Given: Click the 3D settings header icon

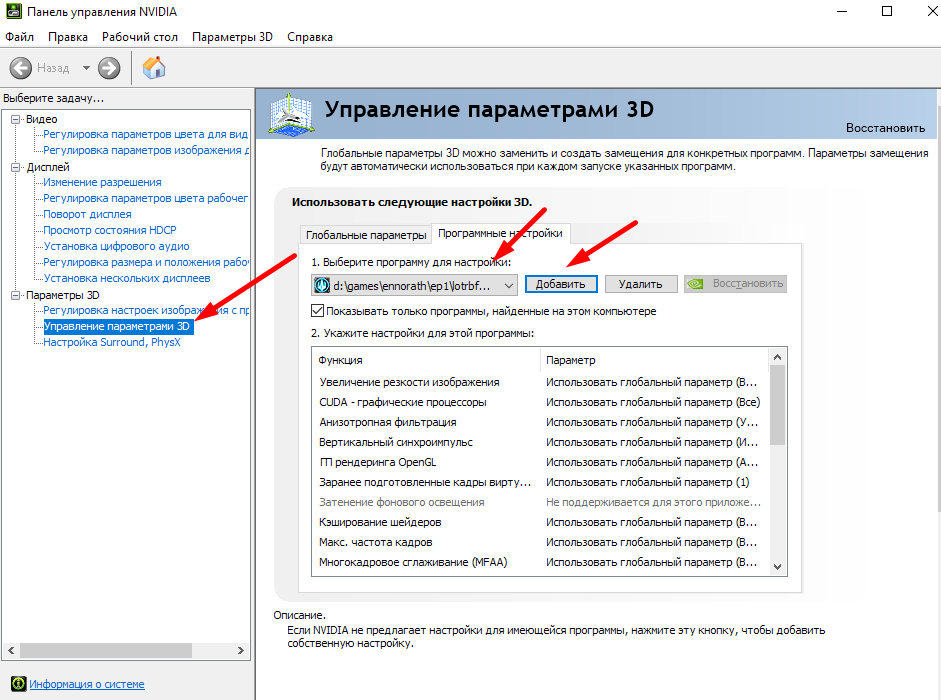Looking at the screenshot, I should point(291,113).
